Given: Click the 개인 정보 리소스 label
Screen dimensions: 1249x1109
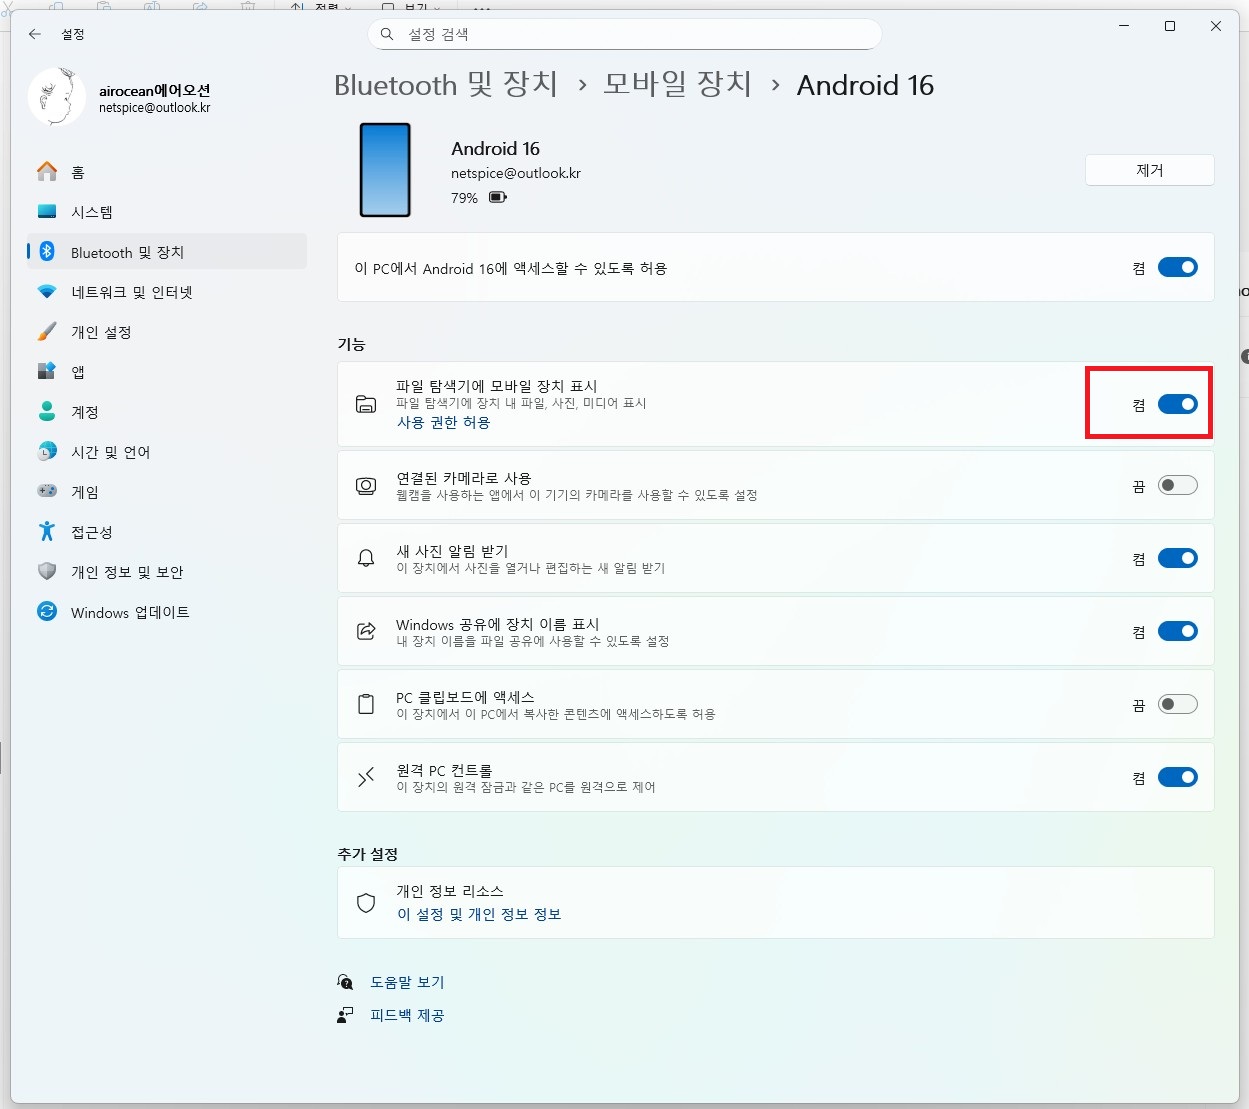Looking at the screenshot, I should coord(450,891).
